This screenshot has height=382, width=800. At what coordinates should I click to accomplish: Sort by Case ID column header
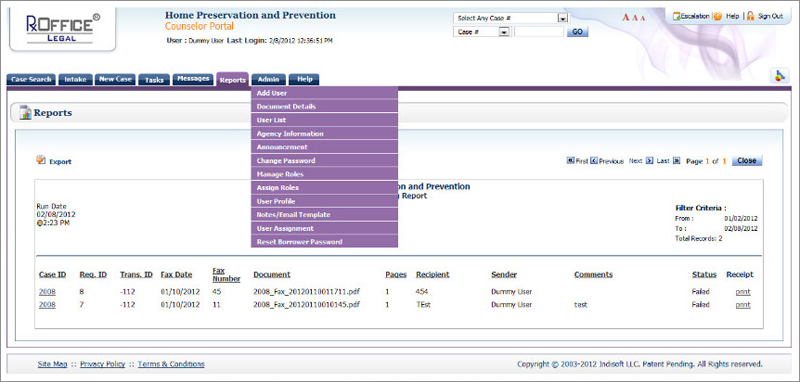coord(53,274)
